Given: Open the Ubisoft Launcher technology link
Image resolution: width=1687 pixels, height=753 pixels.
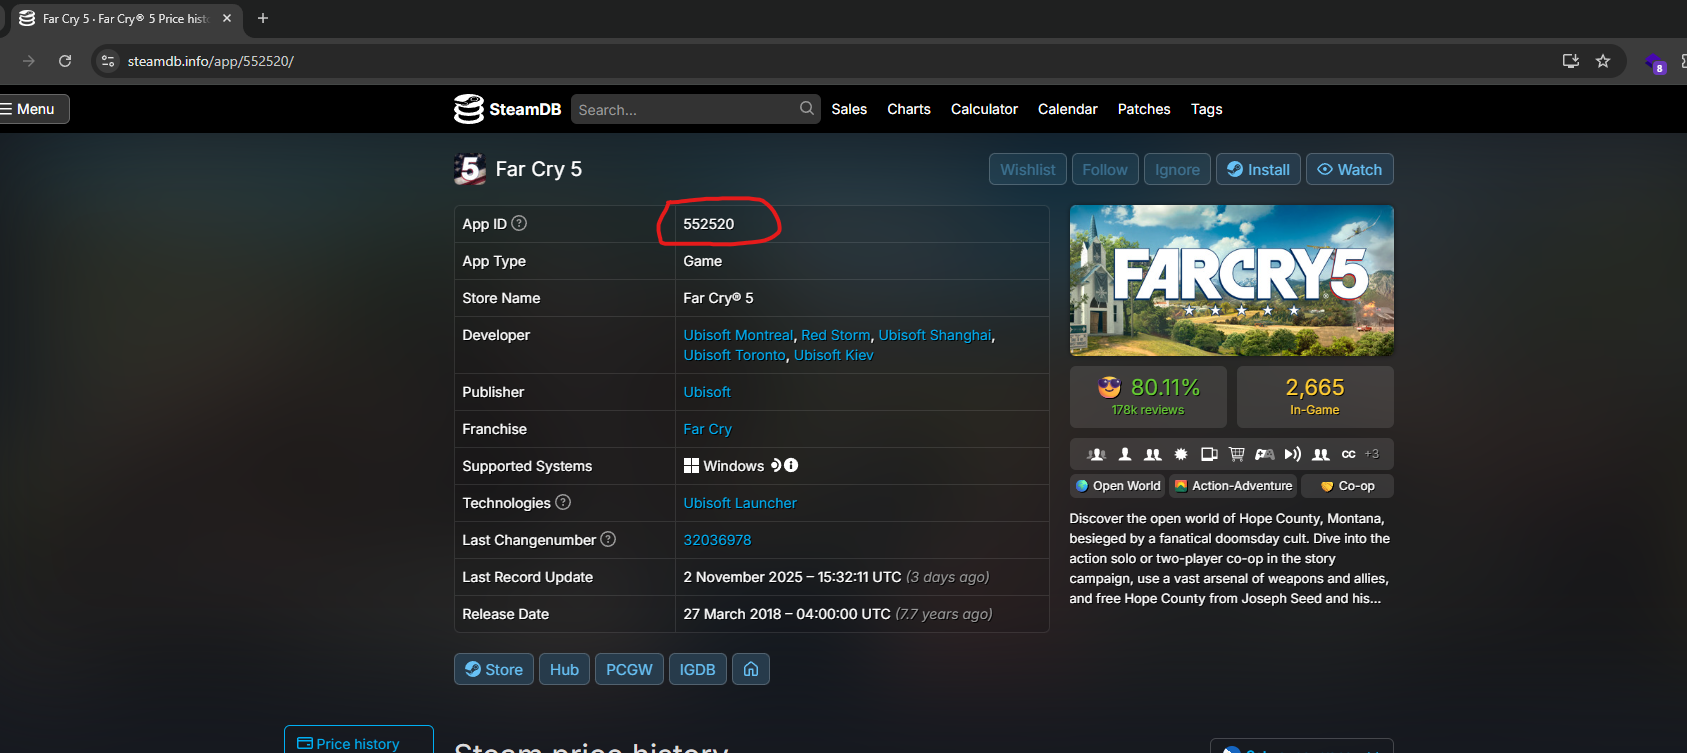Looking at the screenshot, I should [x=740, y=503].
